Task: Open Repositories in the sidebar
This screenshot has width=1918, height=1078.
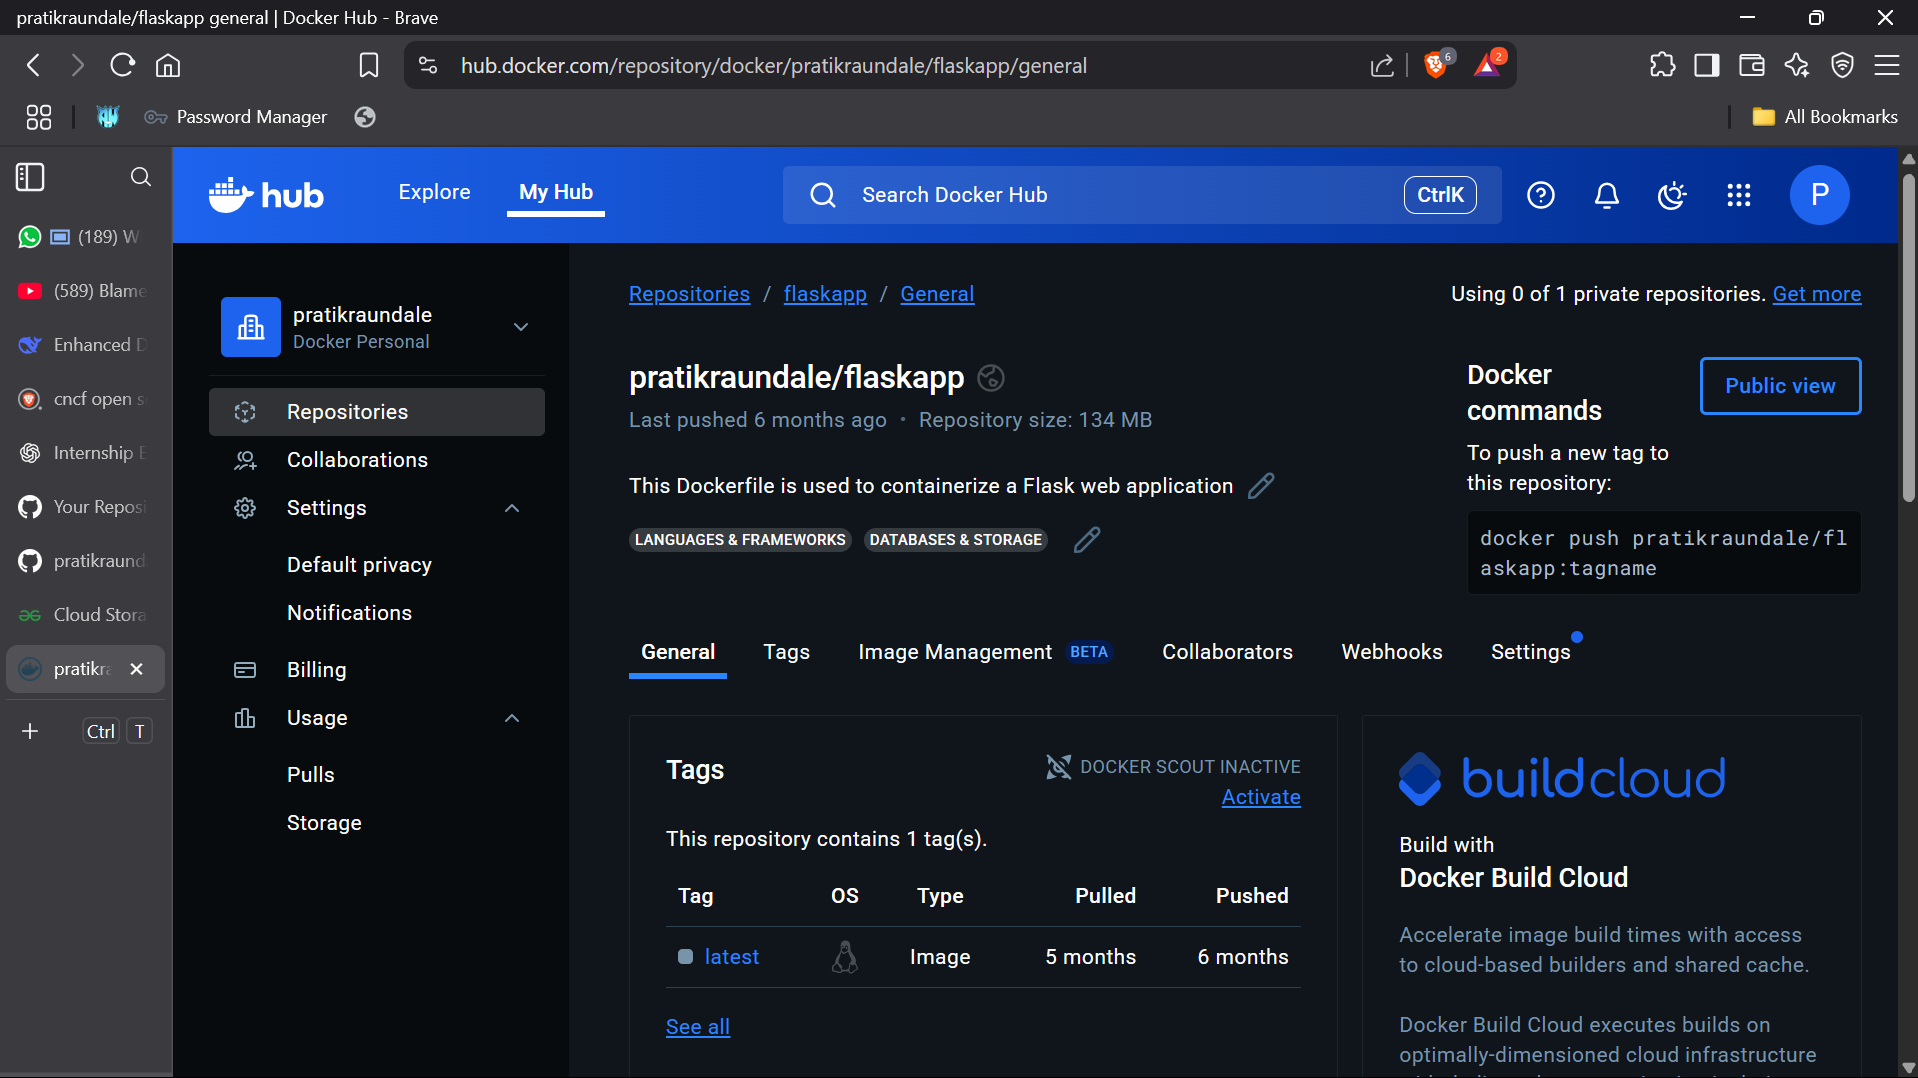Action: (376, 412)
